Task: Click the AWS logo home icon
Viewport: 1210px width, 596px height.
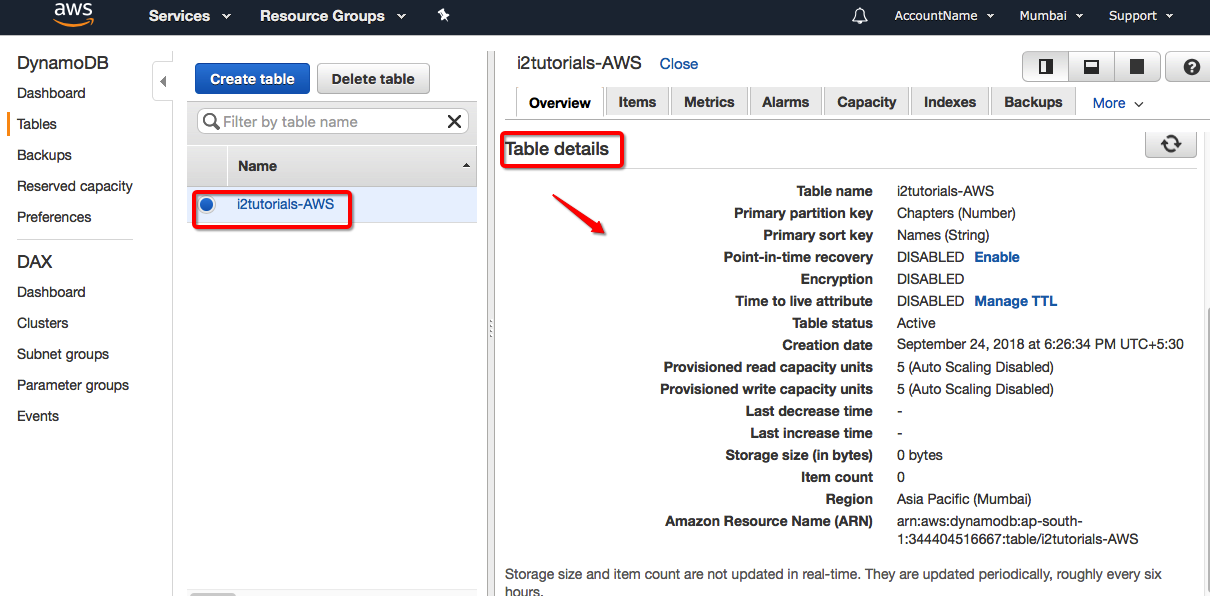Action: (73, 15)
